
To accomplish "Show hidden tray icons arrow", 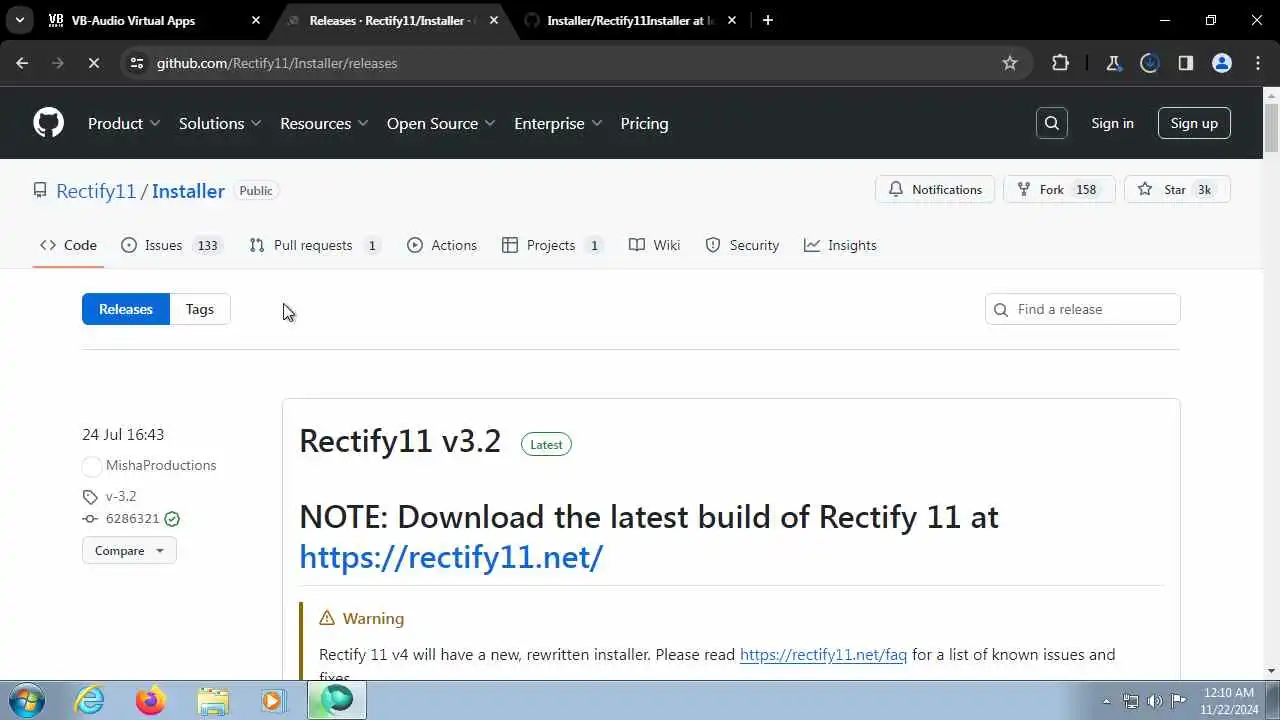I will 1106,701.
